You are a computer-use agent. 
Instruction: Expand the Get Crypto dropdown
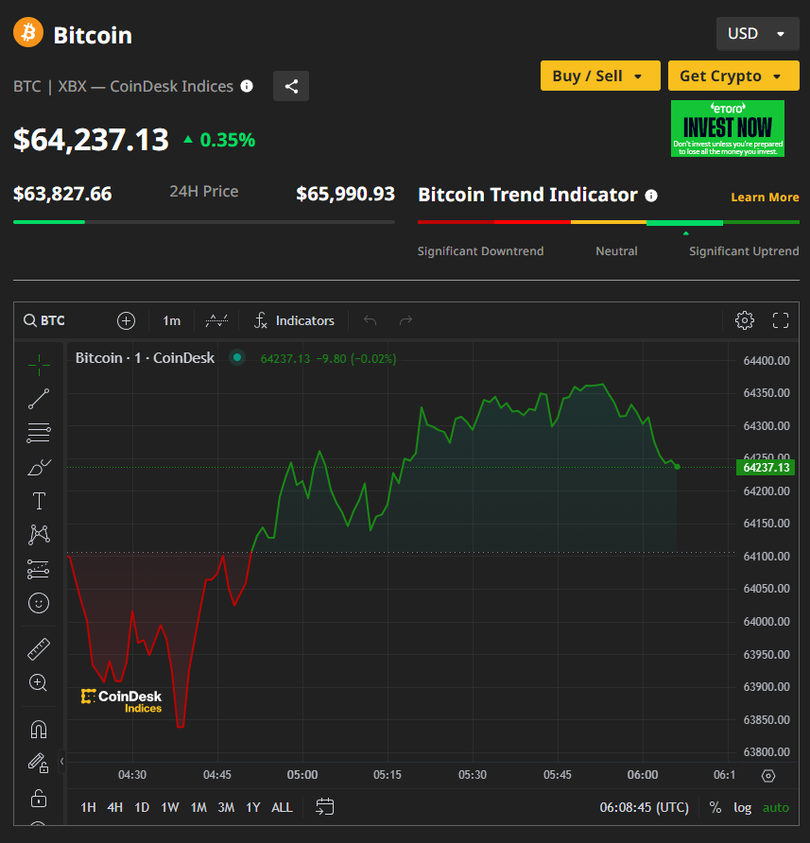click(733, 76)
